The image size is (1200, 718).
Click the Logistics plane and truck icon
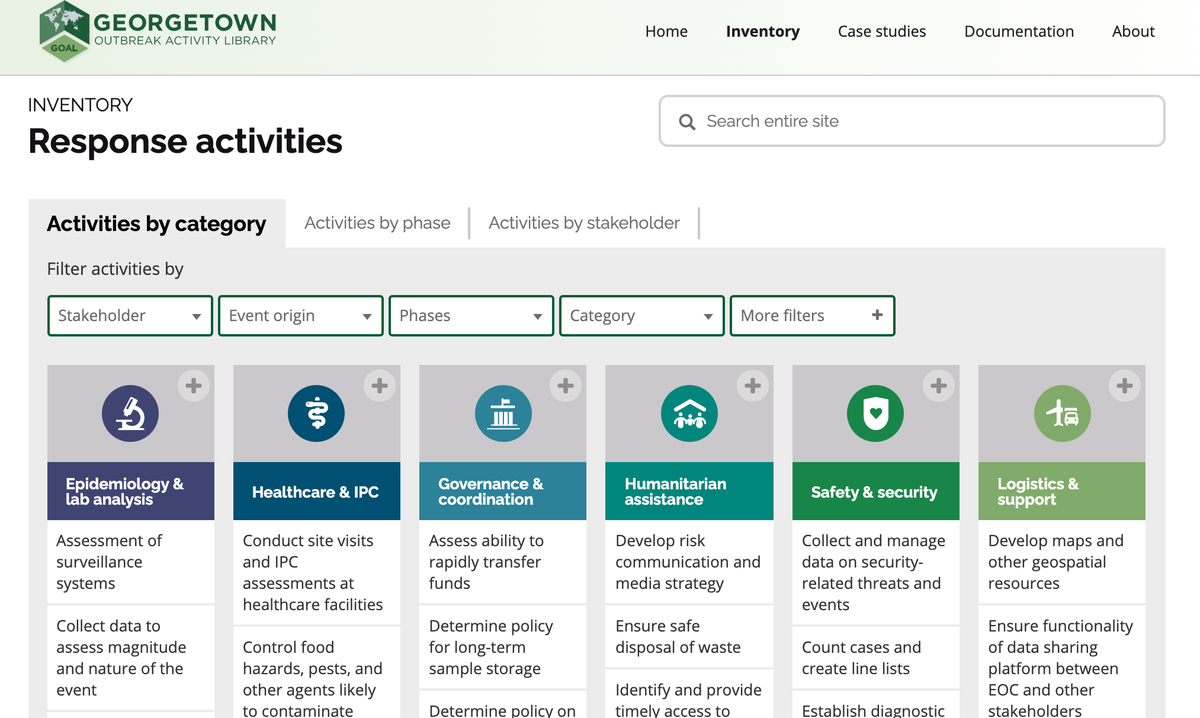[x=1062, y=413]
